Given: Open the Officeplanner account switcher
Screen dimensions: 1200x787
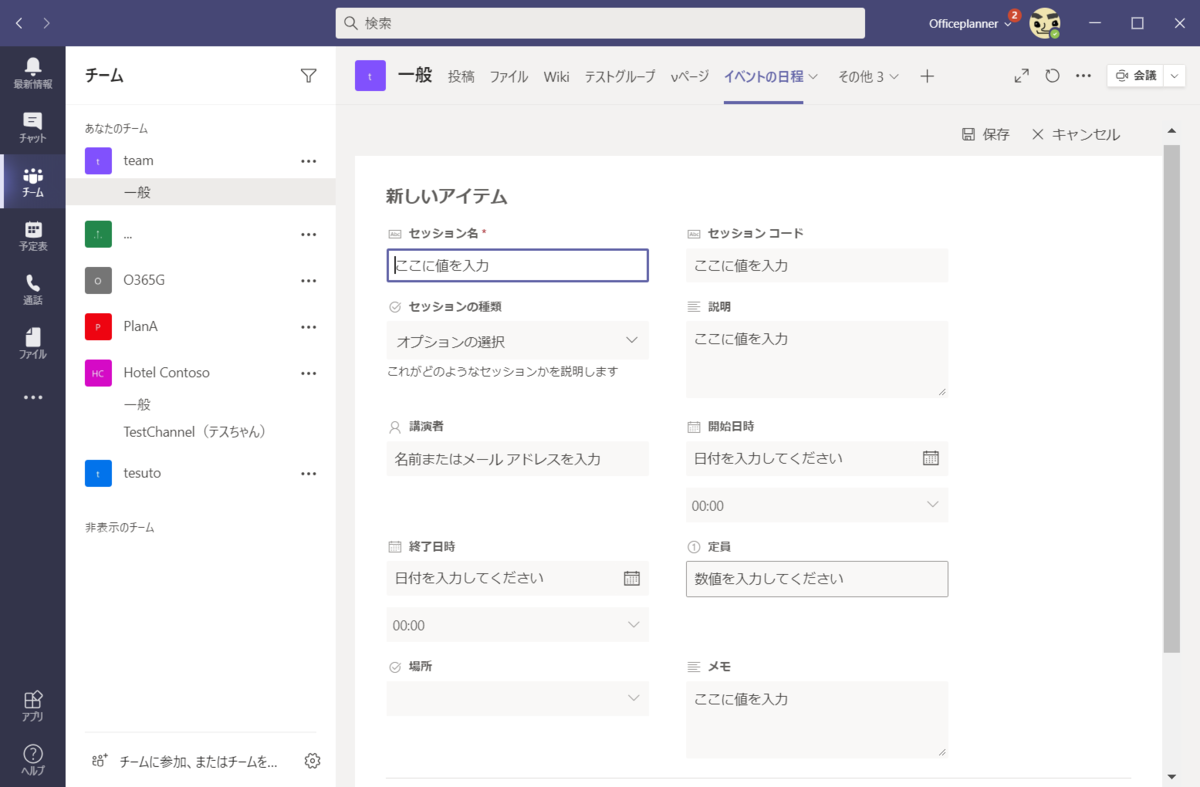Looking at the screenshot, I should coord(969,23).
